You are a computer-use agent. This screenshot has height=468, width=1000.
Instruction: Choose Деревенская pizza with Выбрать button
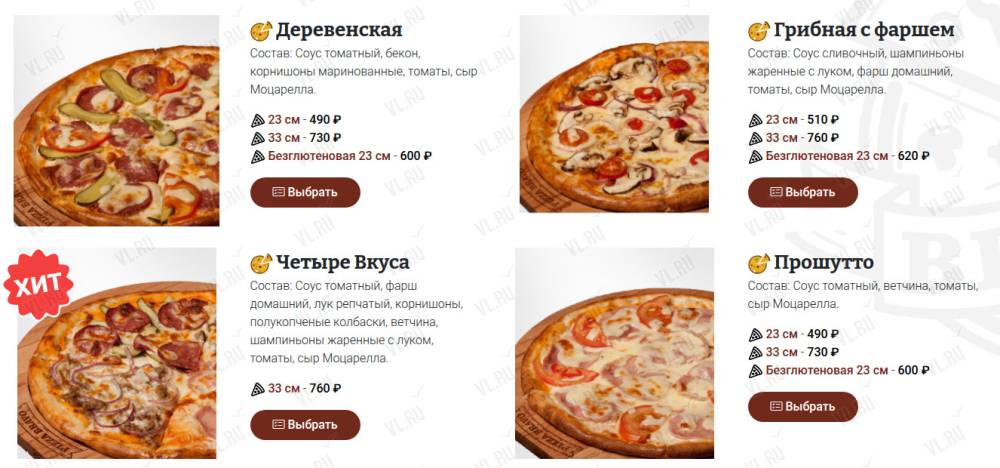305,192
